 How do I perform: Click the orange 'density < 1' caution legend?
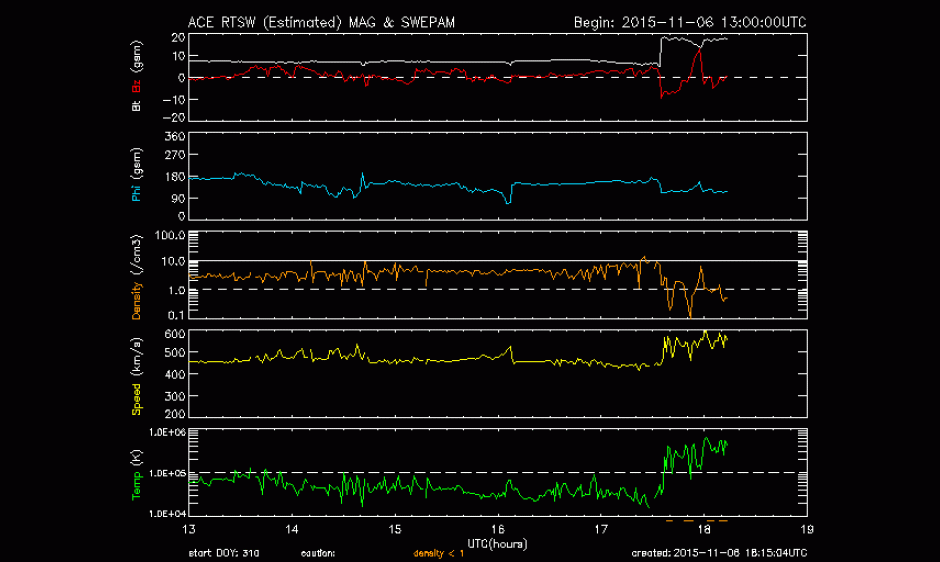click(x=438, y=552)
